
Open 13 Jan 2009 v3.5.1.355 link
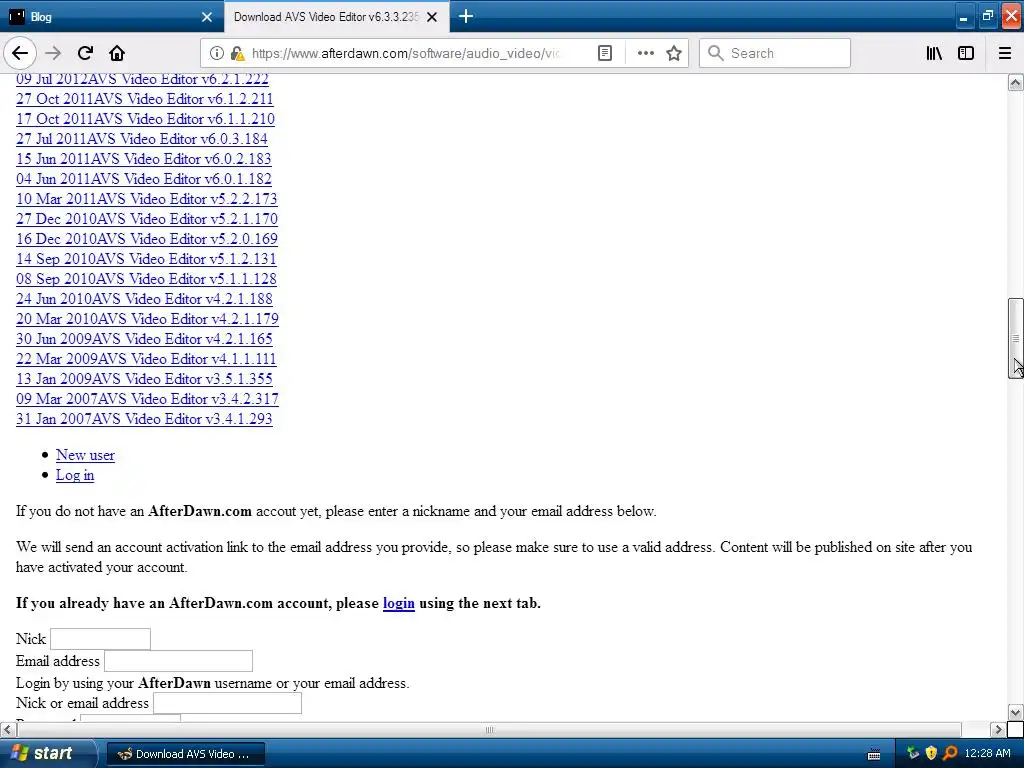pos(144,379)
